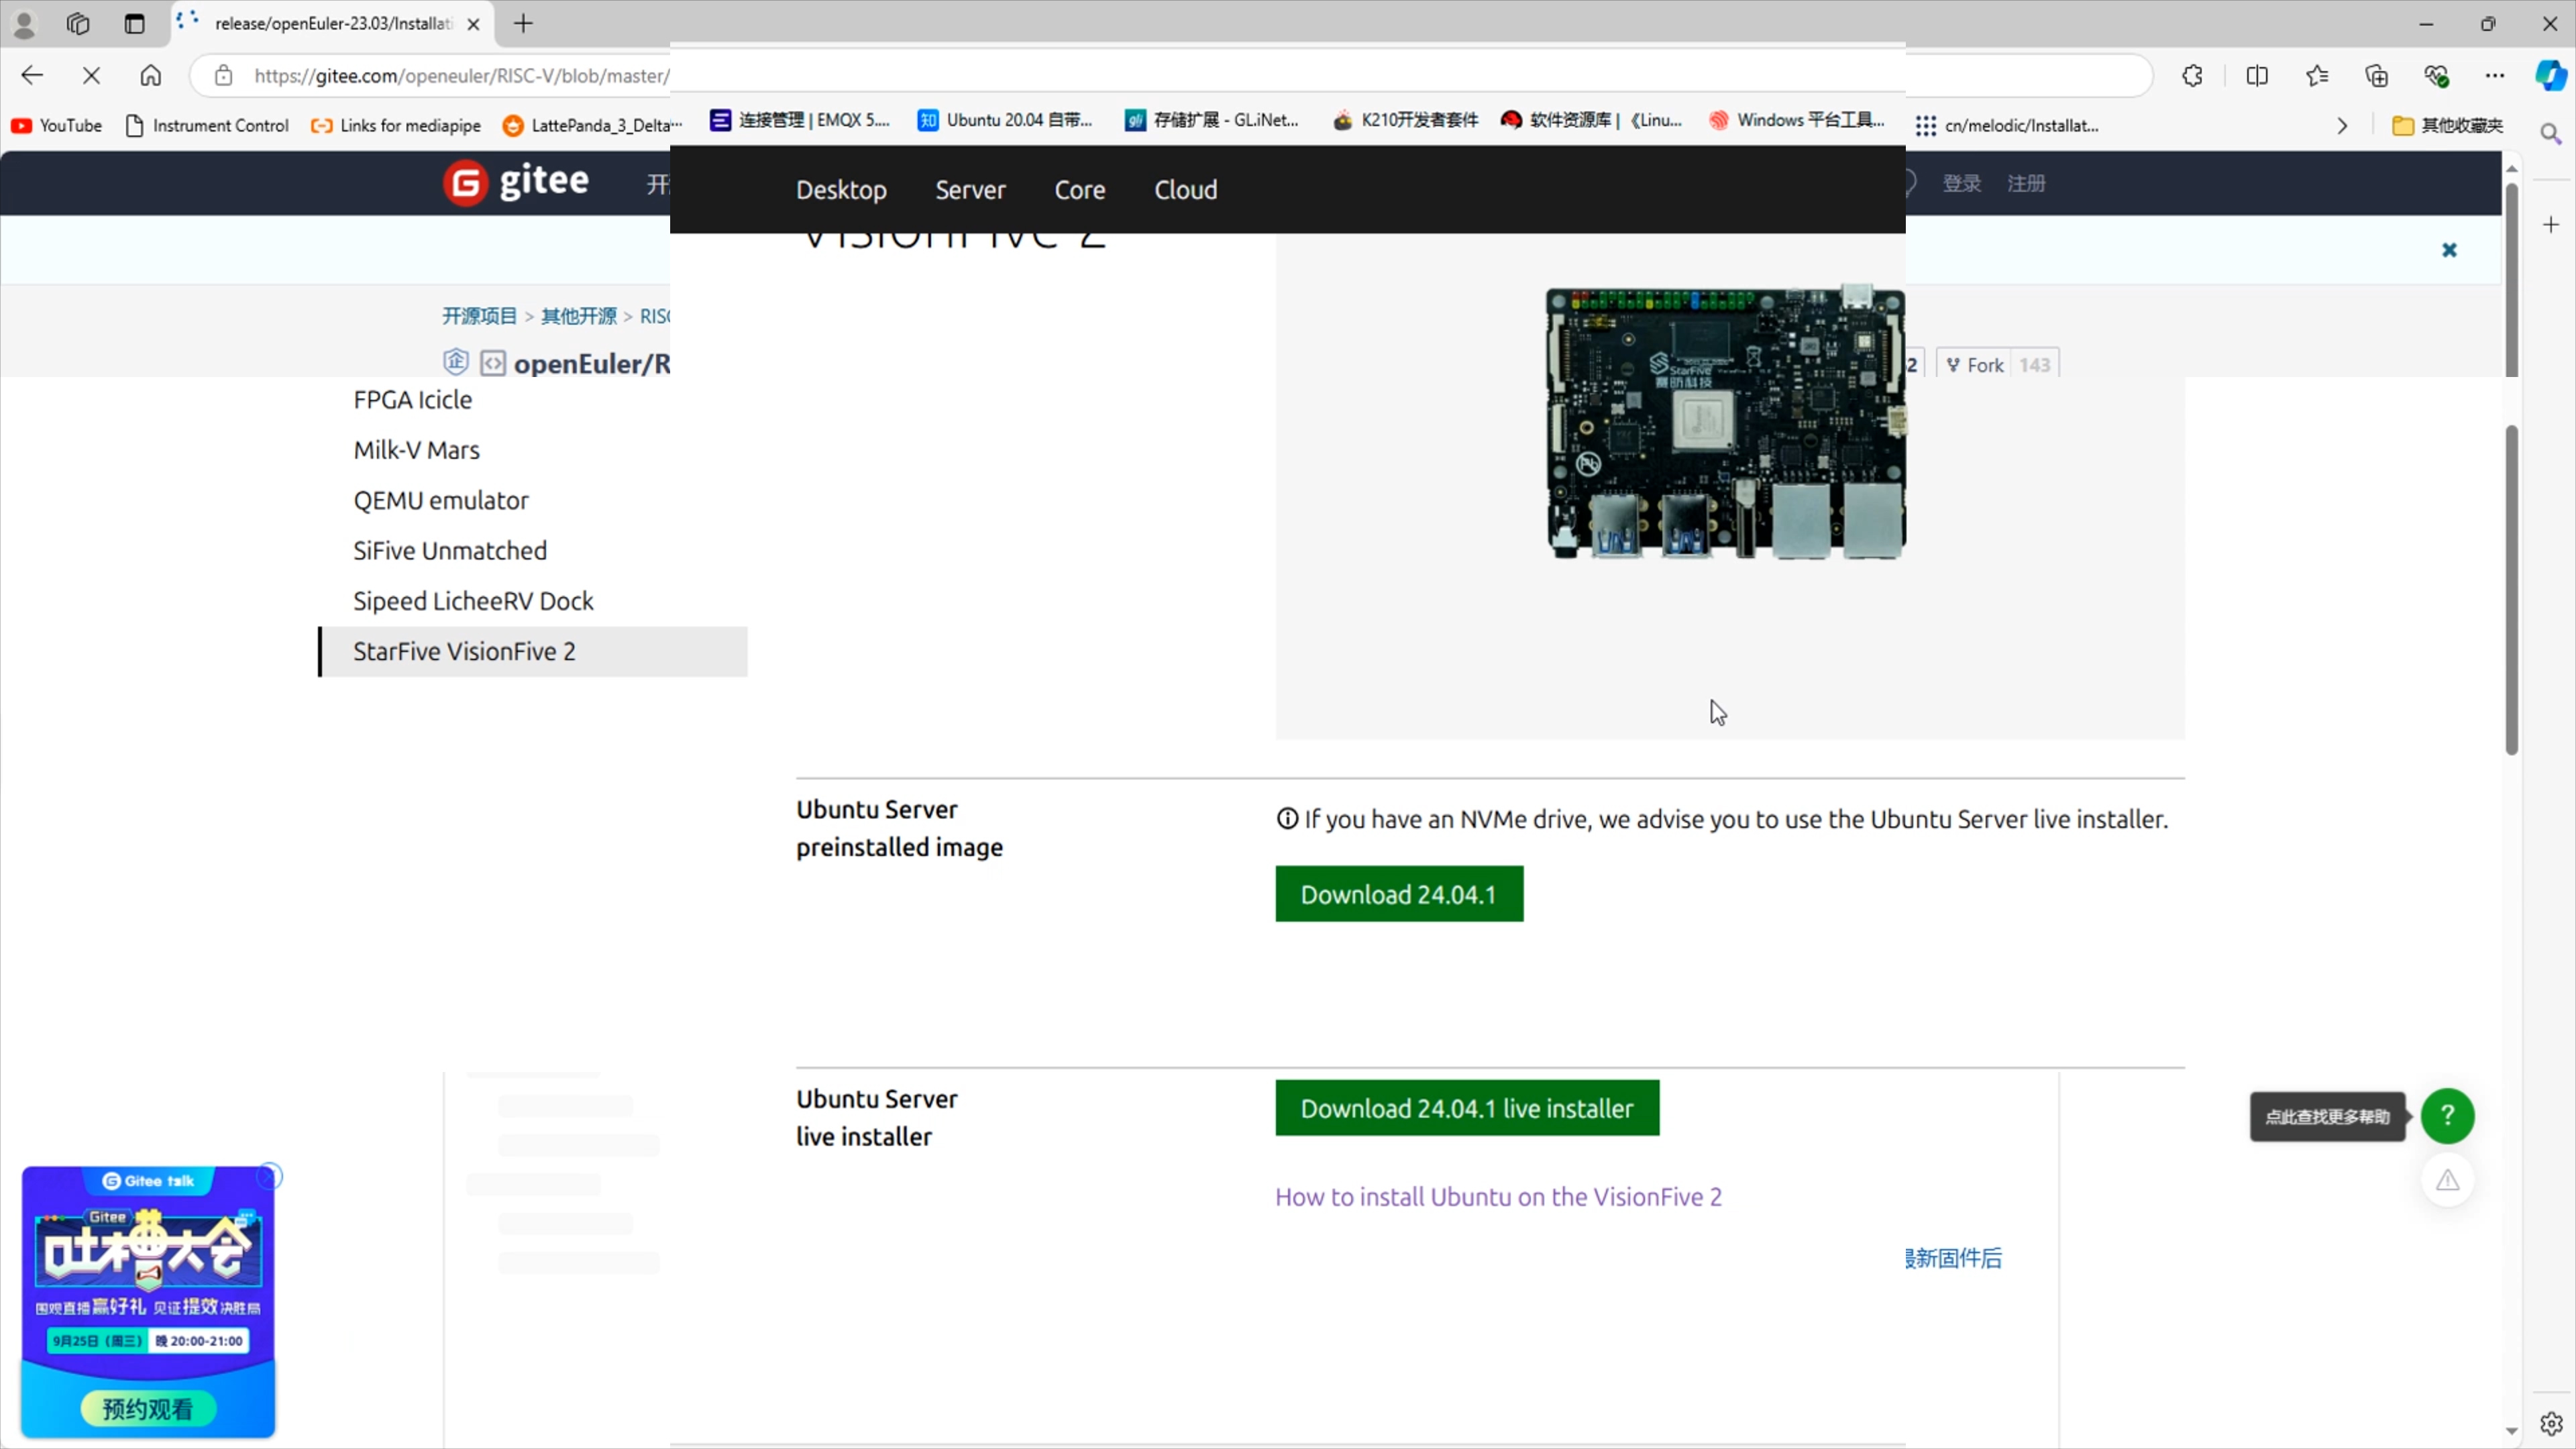
Task: Open the favorites star icon
Action: [2316, 76]
